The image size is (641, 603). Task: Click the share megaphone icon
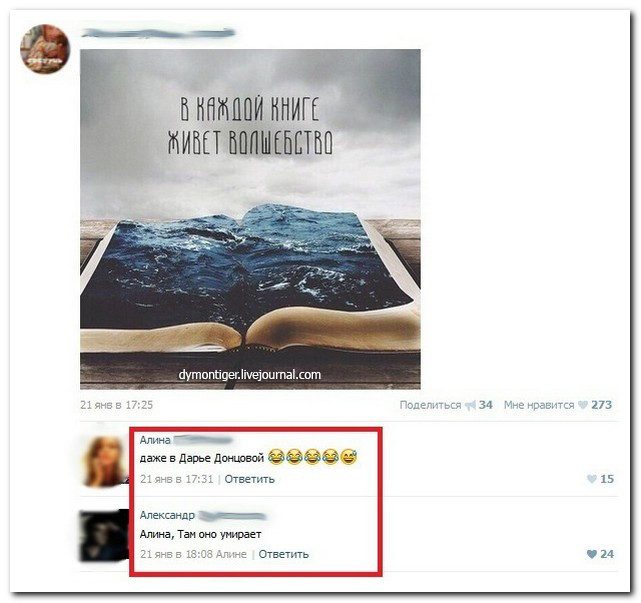coord(471,405)
